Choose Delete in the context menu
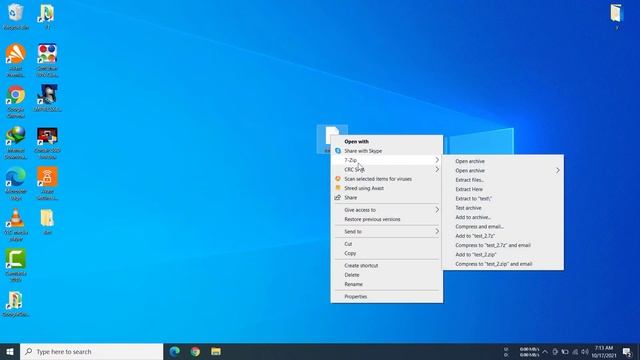 point(387,275)
